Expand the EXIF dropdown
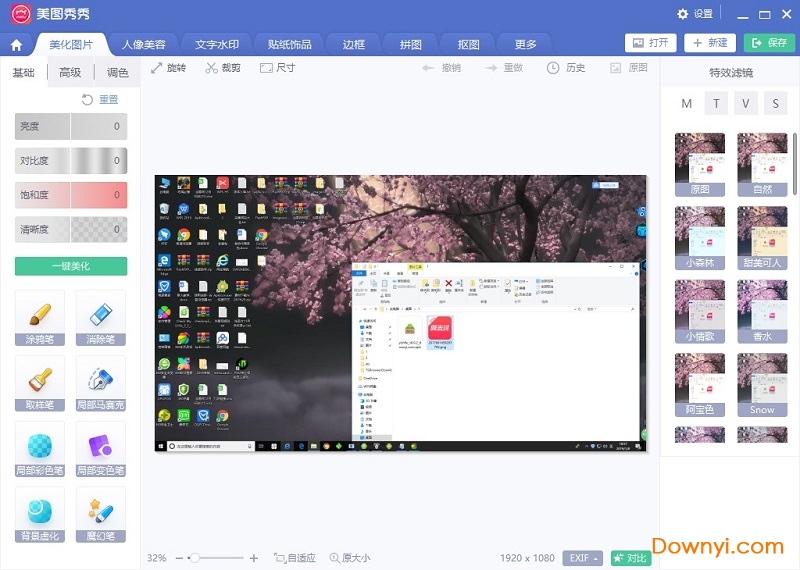 tap(583, 558)
